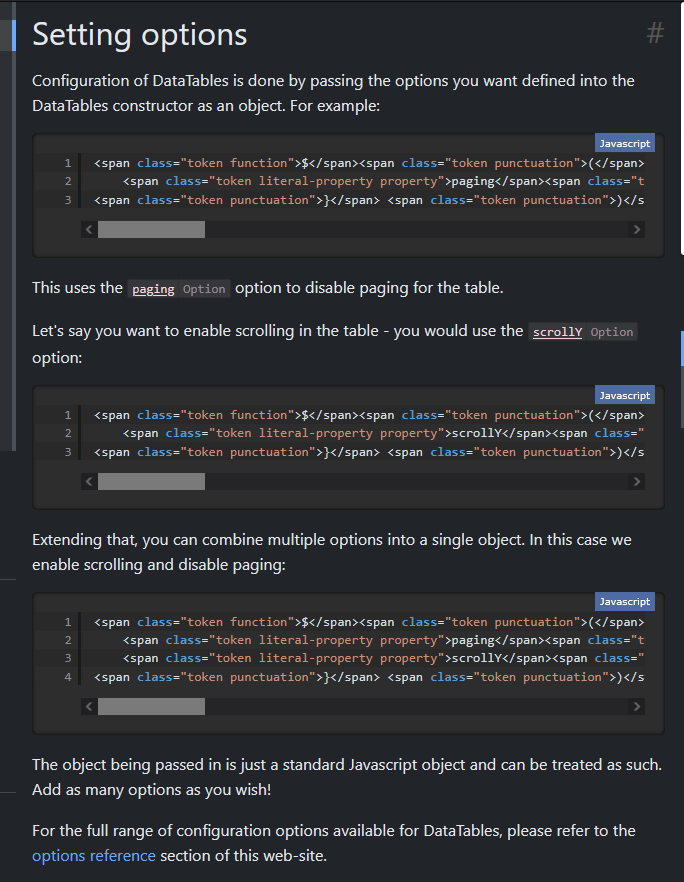Open the scrollY Option reference link
The image size is (684, 882).
[584, 332]
